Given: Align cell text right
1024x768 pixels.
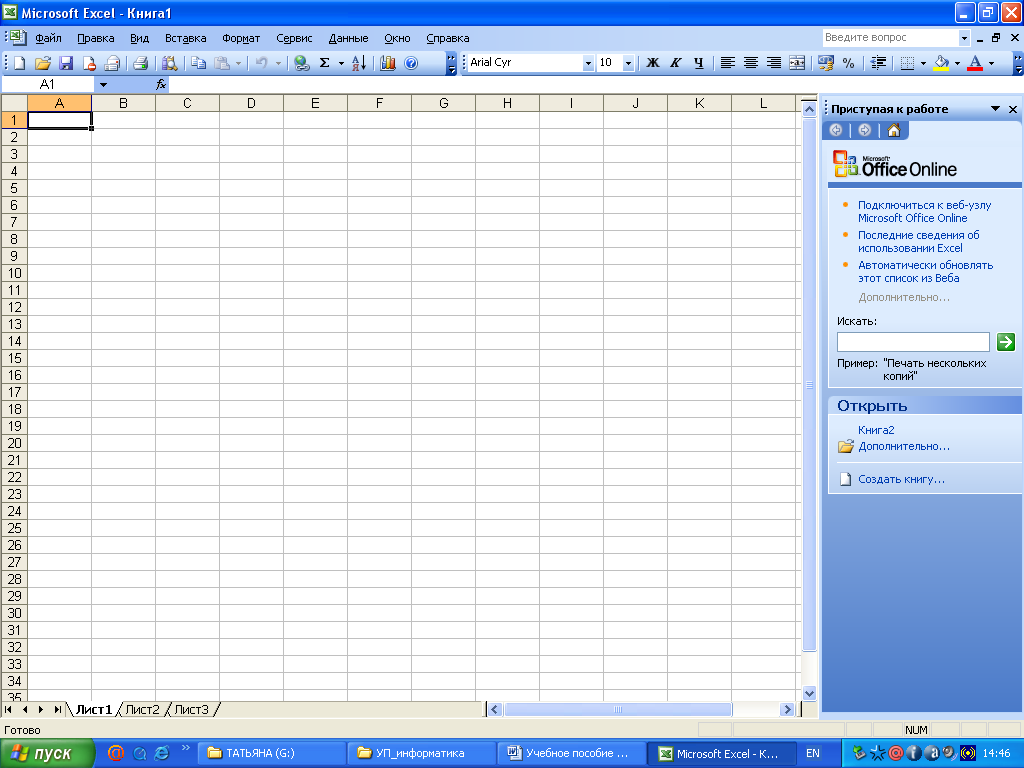Looking at the screenshot, I should click(774, 63).
